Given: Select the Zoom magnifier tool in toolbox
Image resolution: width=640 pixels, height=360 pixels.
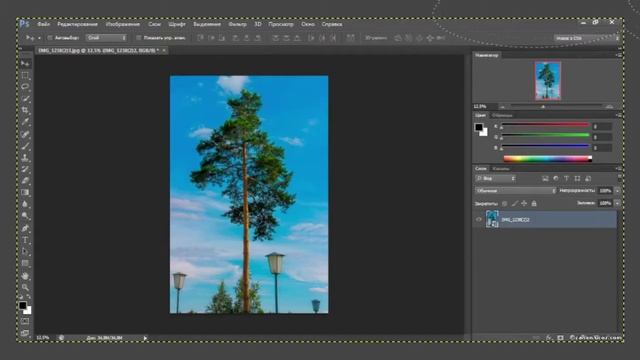Looking at the screenshot, I should [x=25, y=287].
